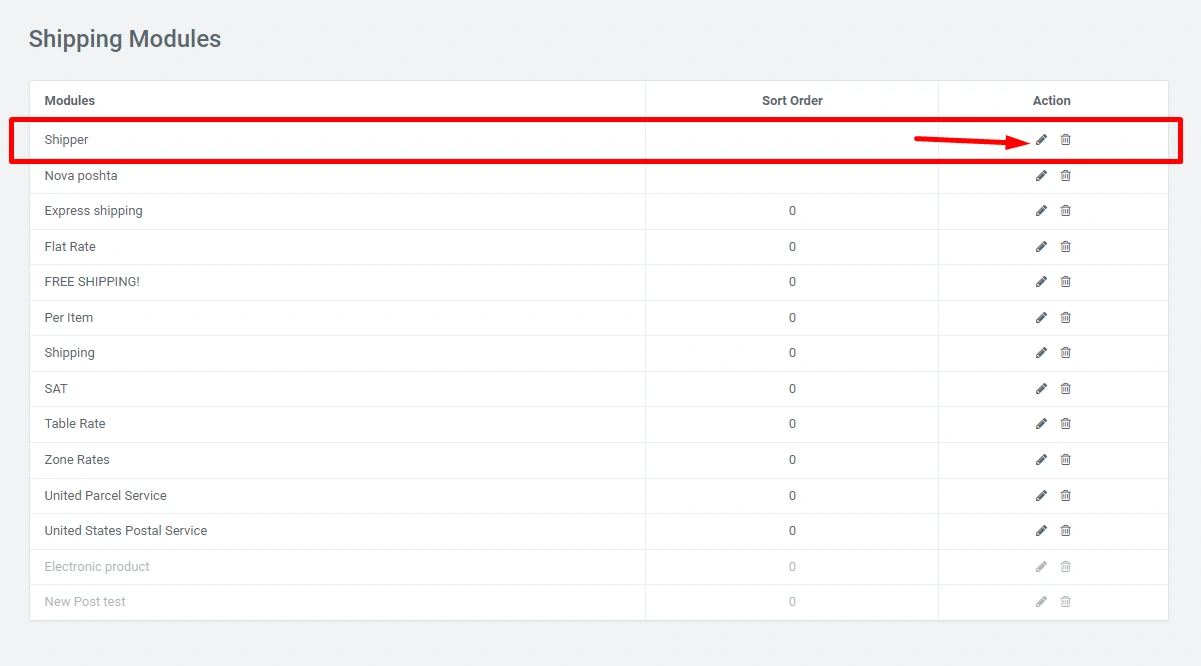
Task: Click the United Parcel Service name
Action: pyautogui.click(x=106, y=496)
